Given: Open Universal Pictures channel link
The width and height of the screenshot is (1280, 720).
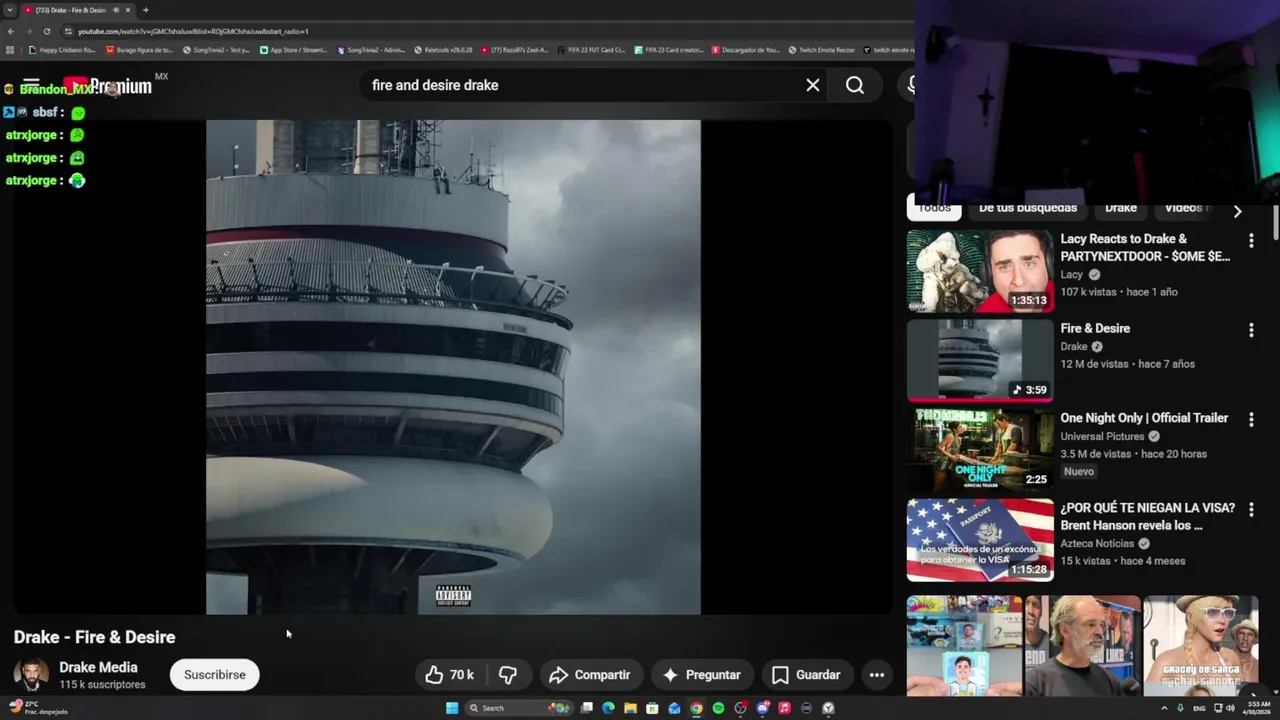Looking at the screenshot, I should (1102, 436).
